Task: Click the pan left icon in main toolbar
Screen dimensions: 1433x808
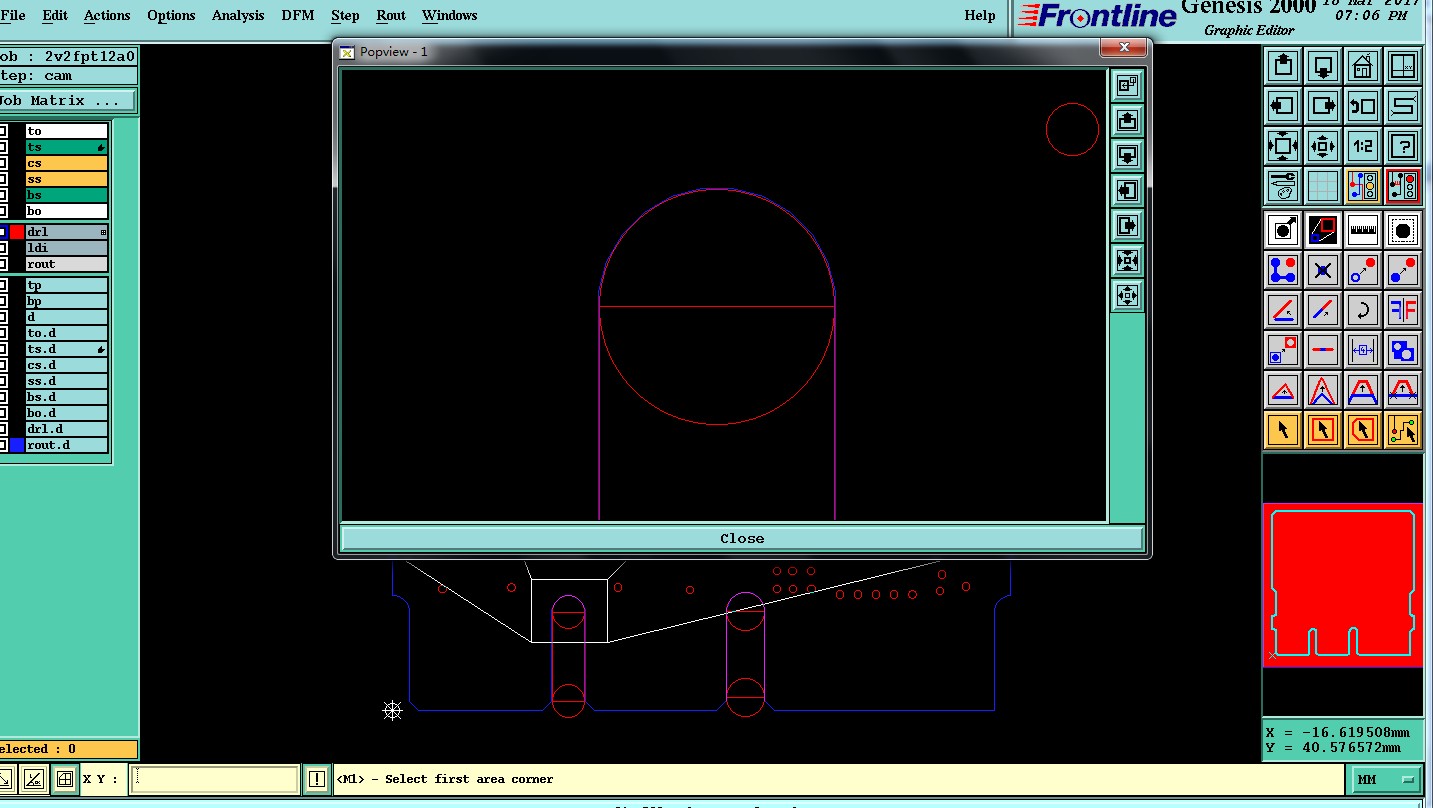Action: tap(1283, 106)
